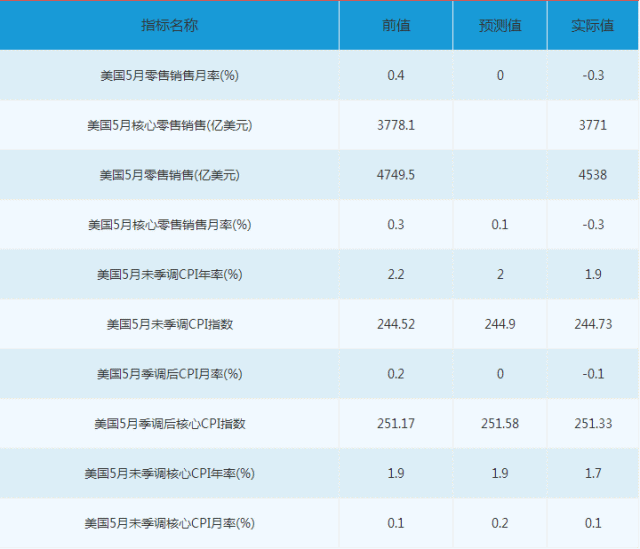
Task: Select the 美国5月核心零售销售(亿美元) row name
Action: click(x=169, y=125)
